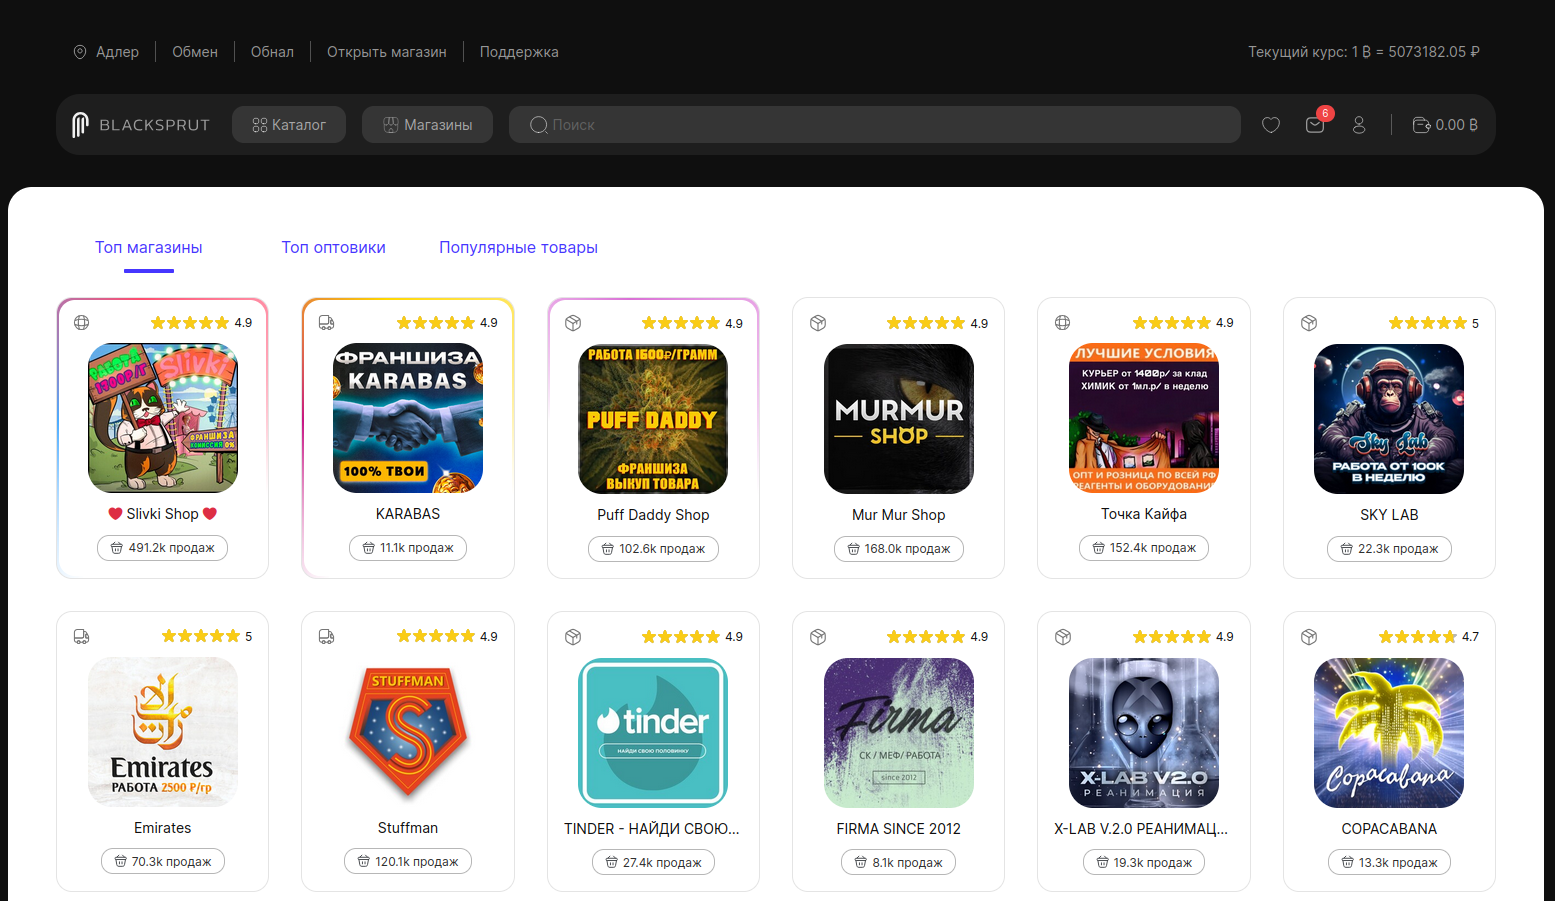The width and height of the screenshot is (1555, 901).
Task: Click the Mur Mur Shop thumbnail
Action: 898,419
